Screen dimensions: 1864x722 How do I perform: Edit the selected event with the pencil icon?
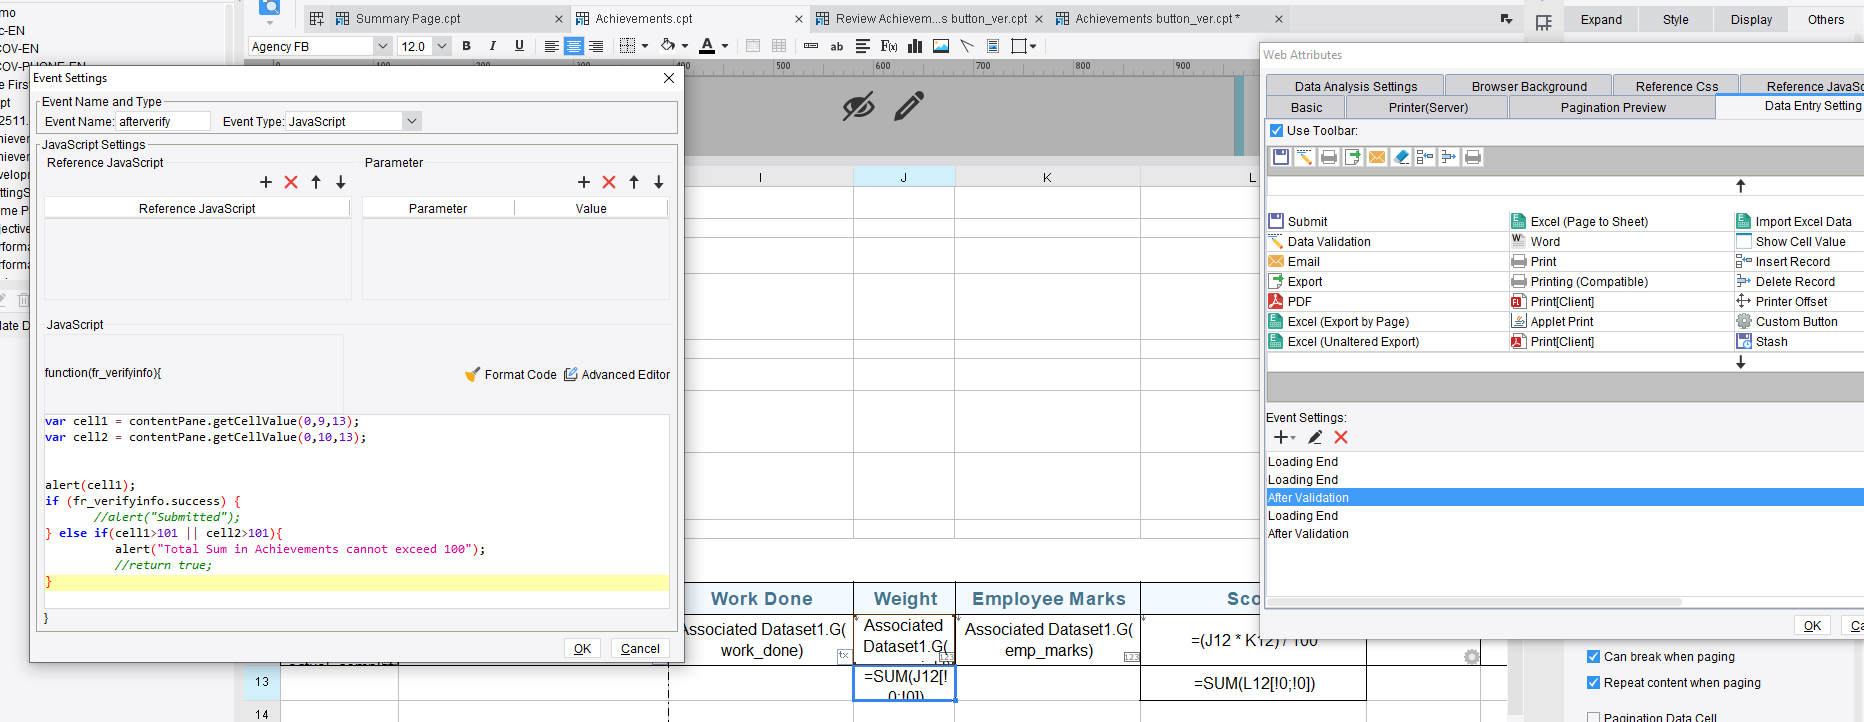[1315, 437]
